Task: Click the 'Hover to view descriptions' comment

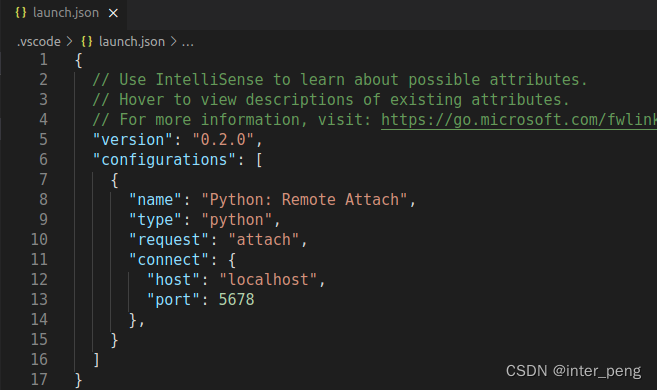Action: 331,100
